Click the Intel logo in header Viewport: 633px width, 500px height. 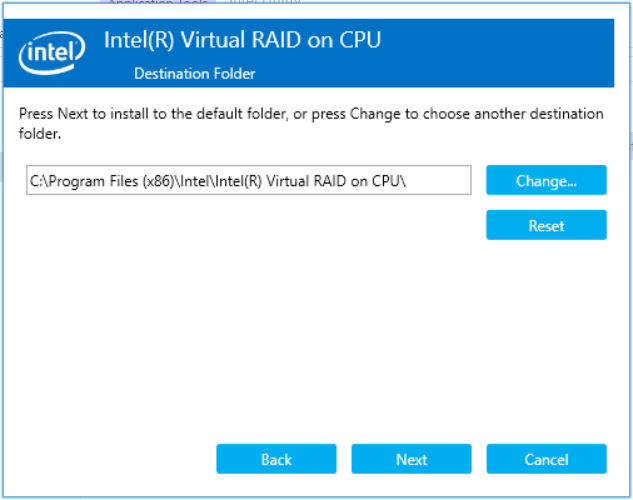[52, 52]
